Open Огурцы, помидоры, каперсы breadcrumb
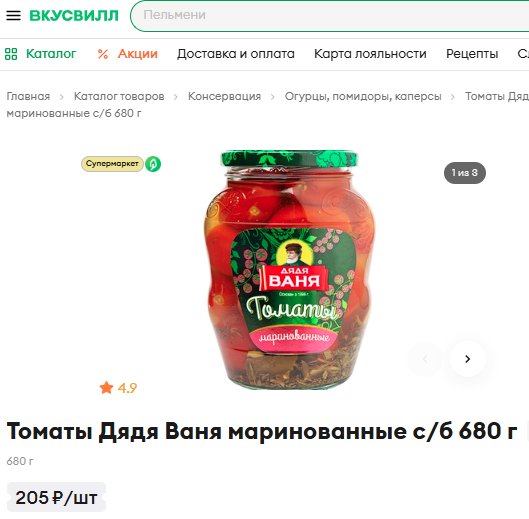This screenshot has width=529, height=519. pos(363,97)
